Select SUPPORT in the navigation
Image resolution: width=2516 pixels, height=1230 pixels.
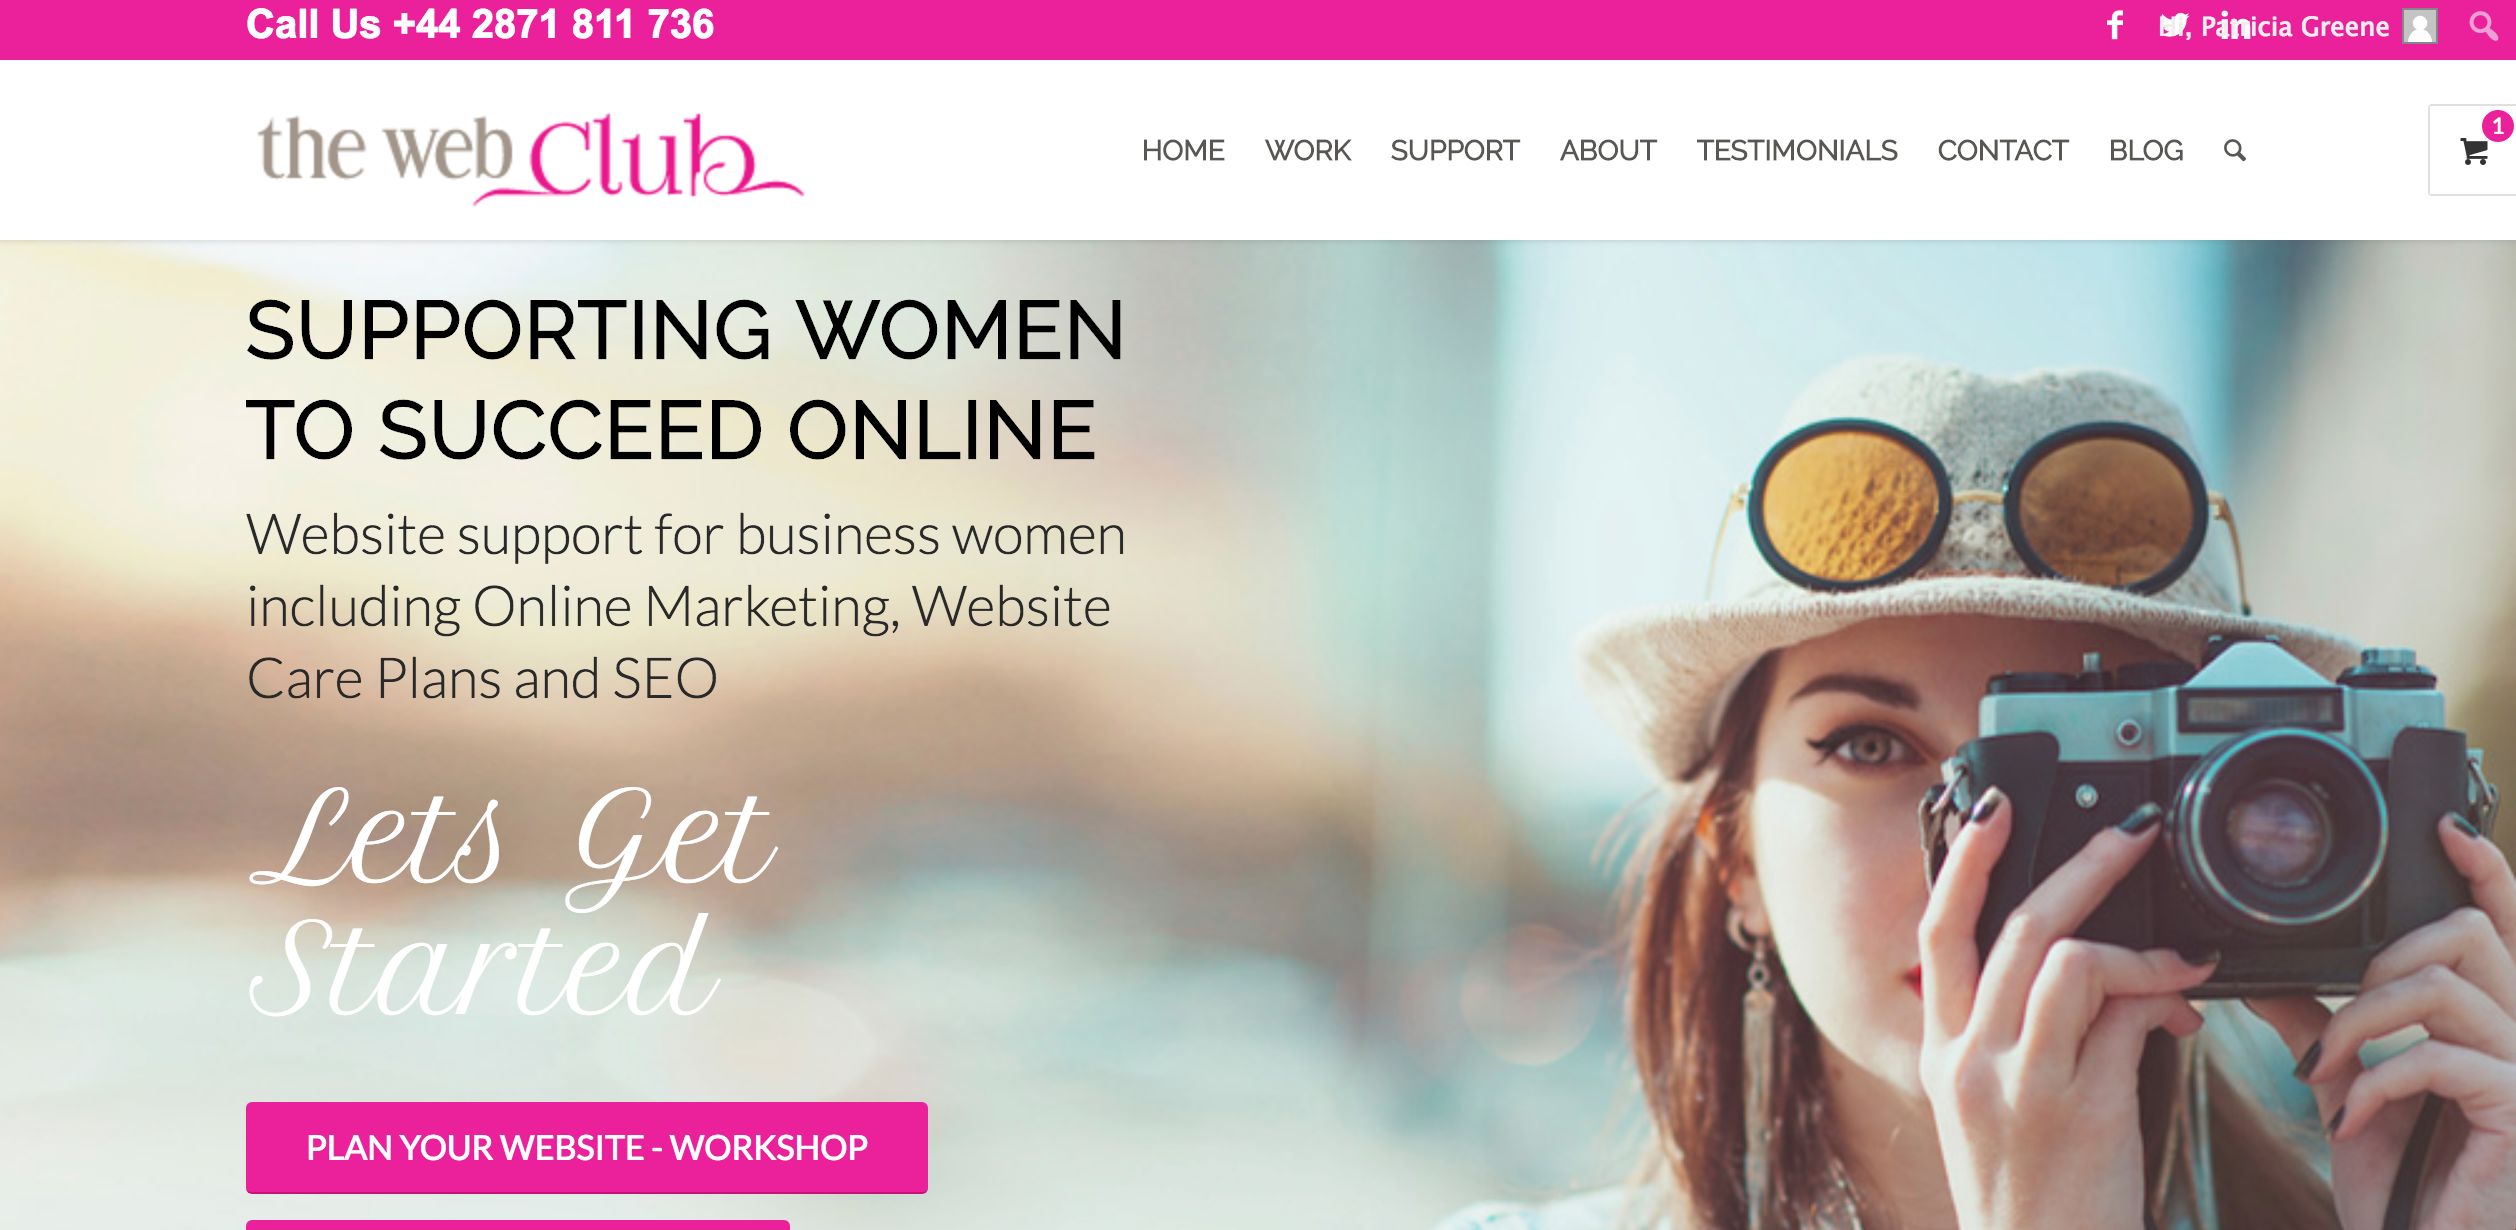(1455, 150)
